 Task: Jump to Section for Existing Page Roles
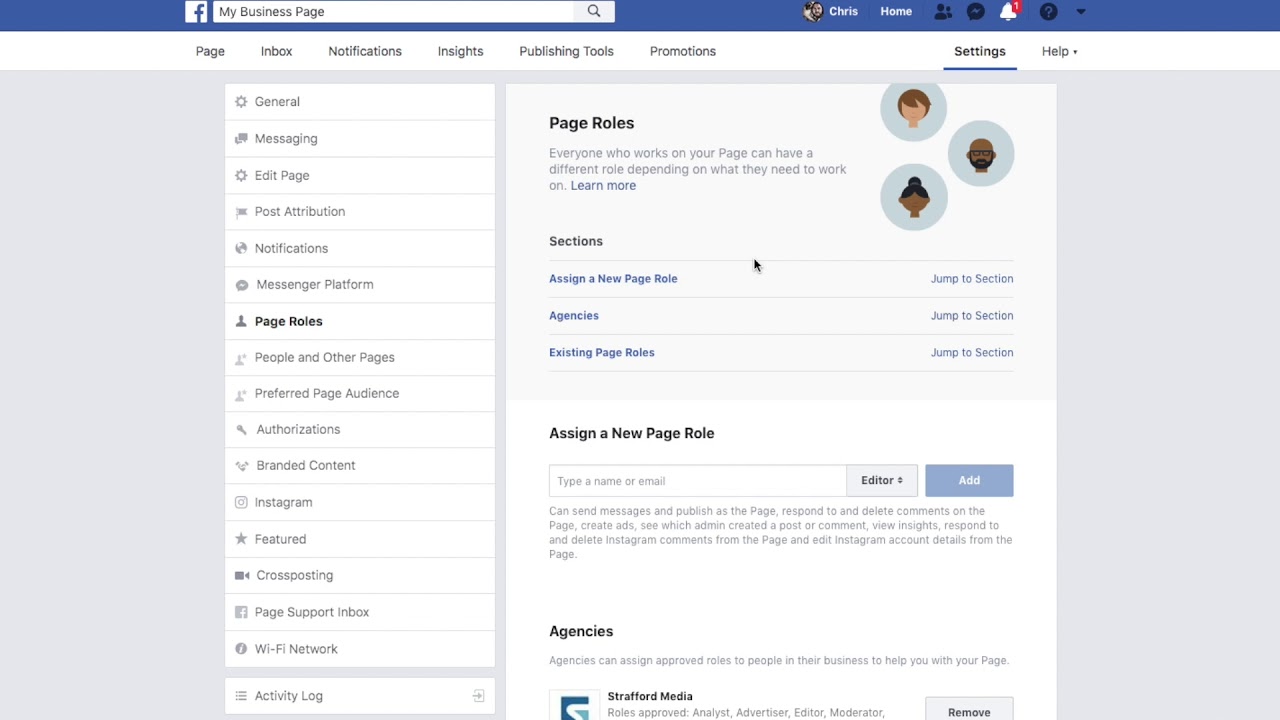tap(972, 353)
